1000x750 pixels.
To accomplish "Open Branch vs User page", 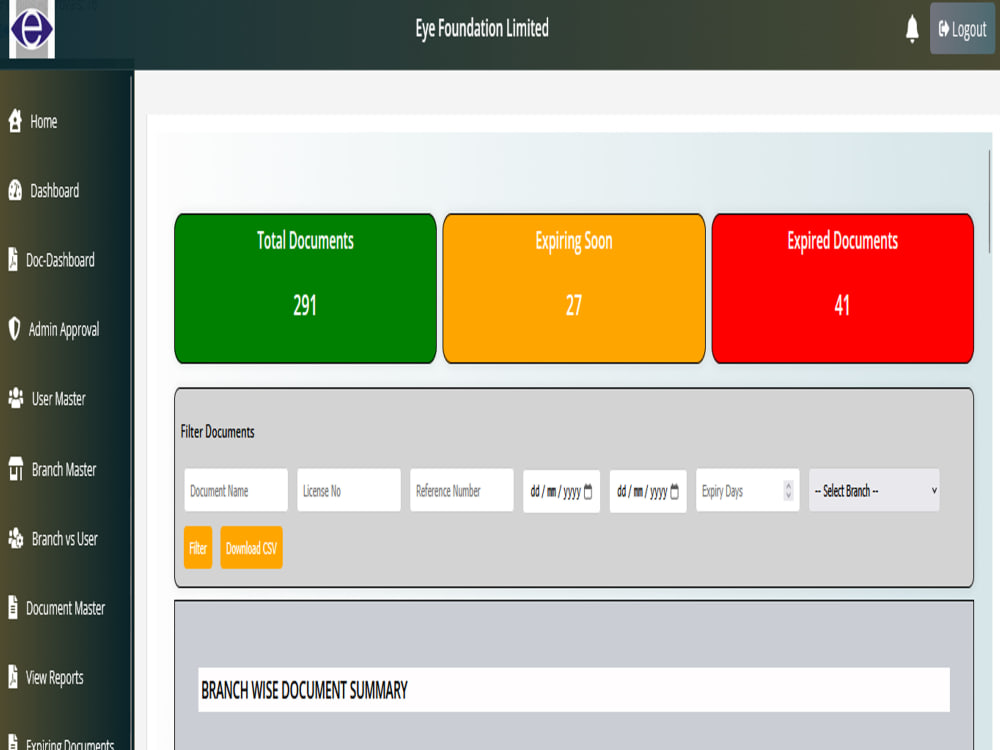I will pyautogui.click(x=64, y=539).
